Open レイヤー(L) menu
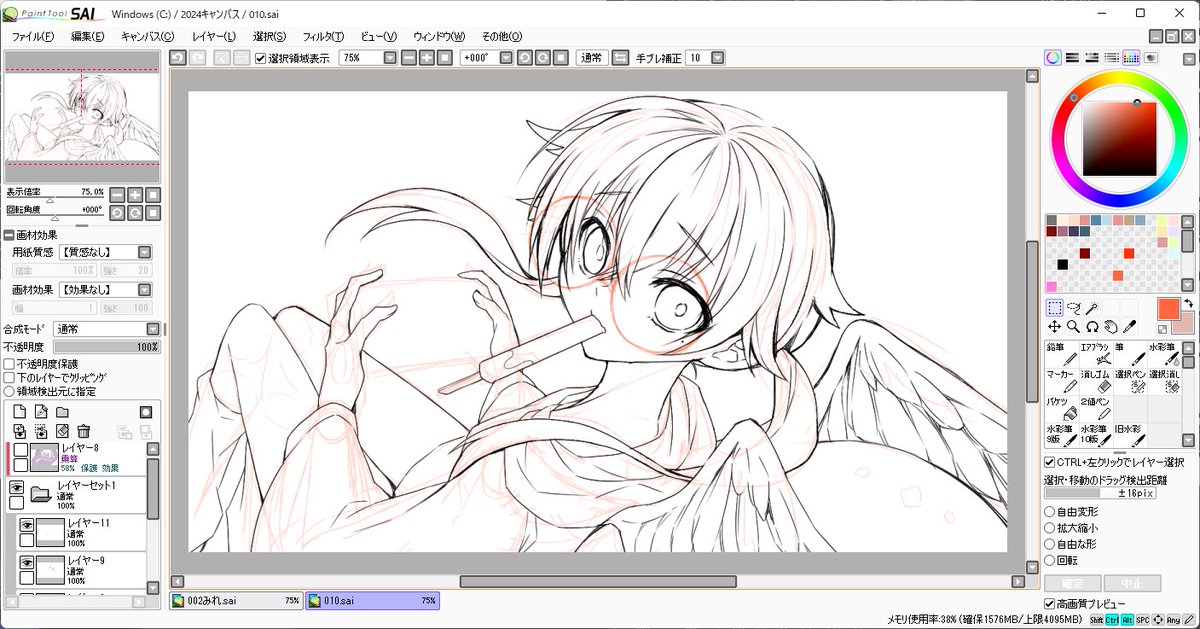1200x629 pixels. coord(214,36)
